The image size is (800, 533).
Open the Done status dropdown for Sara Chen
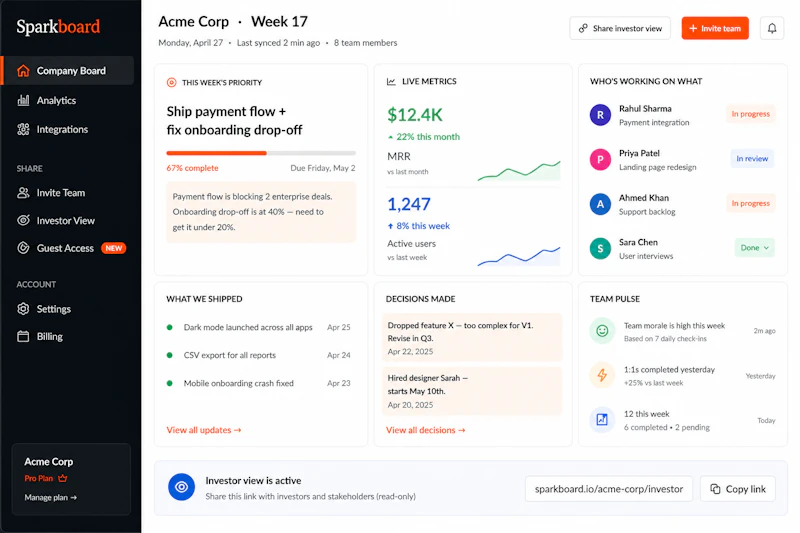[x=755, y=248]
